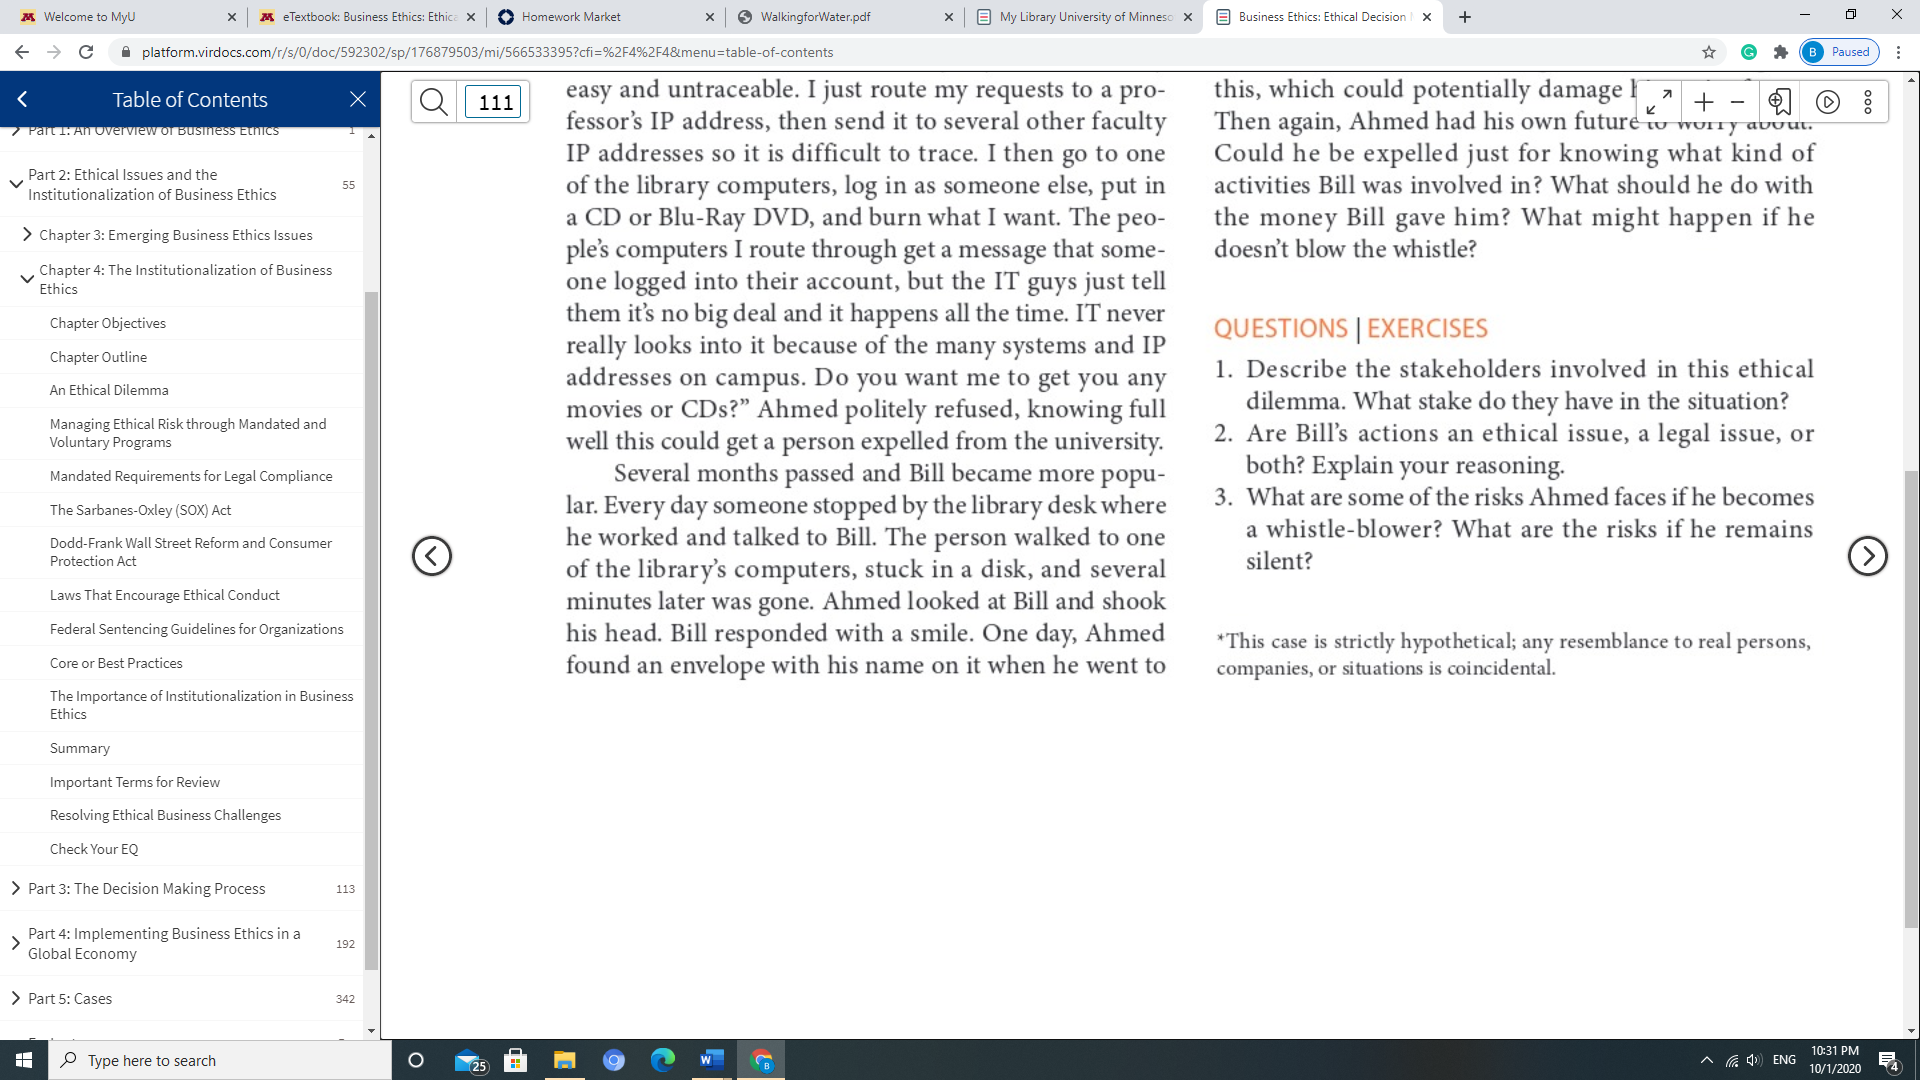Image resolution: width=1920 pixels, height=1080 pixels.
Task: Open the Mail app on taskbar
Action: [468, 1060]
